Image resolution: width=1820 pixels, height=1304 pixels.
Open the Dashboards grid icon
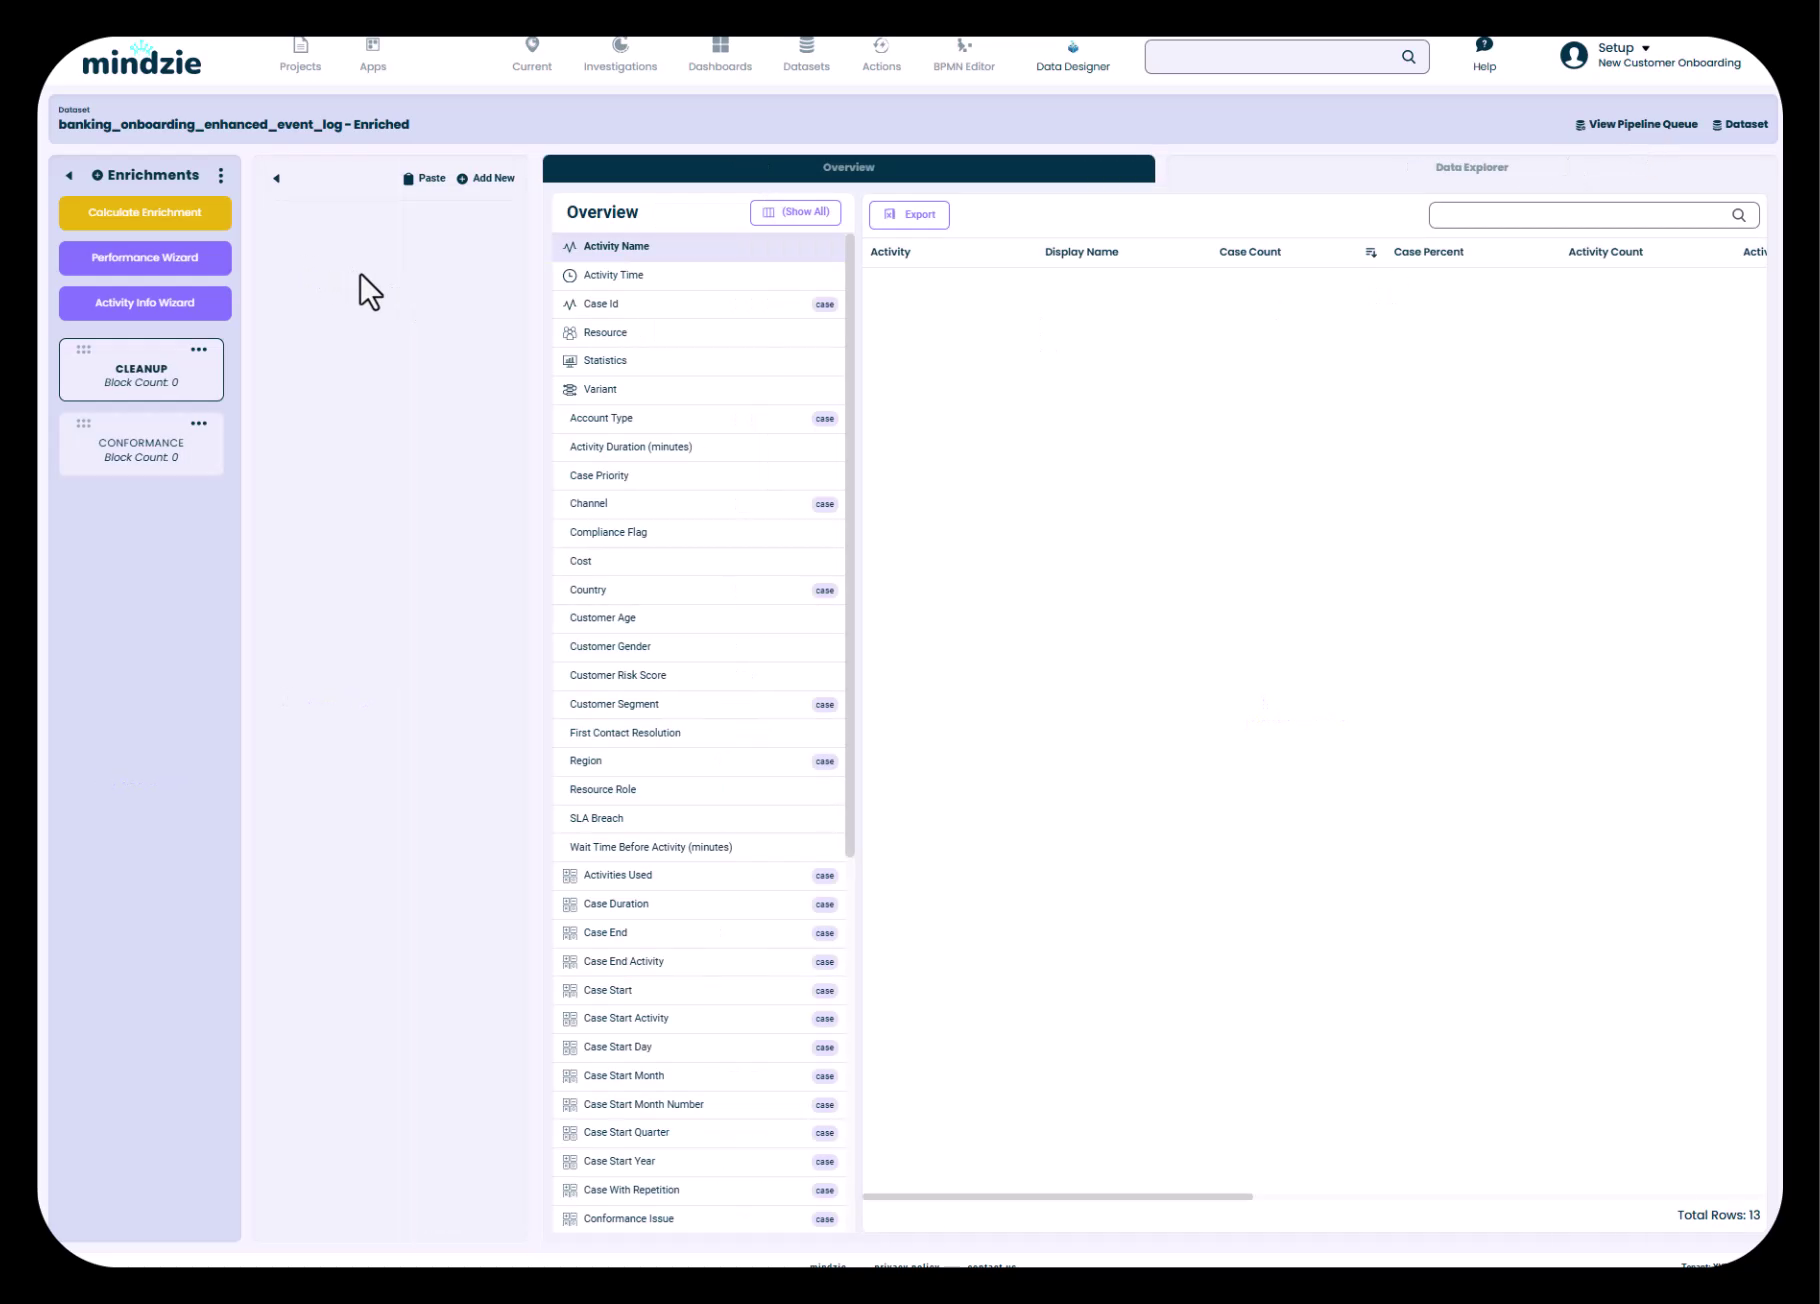pyautogui.click(x=720, y=46)
